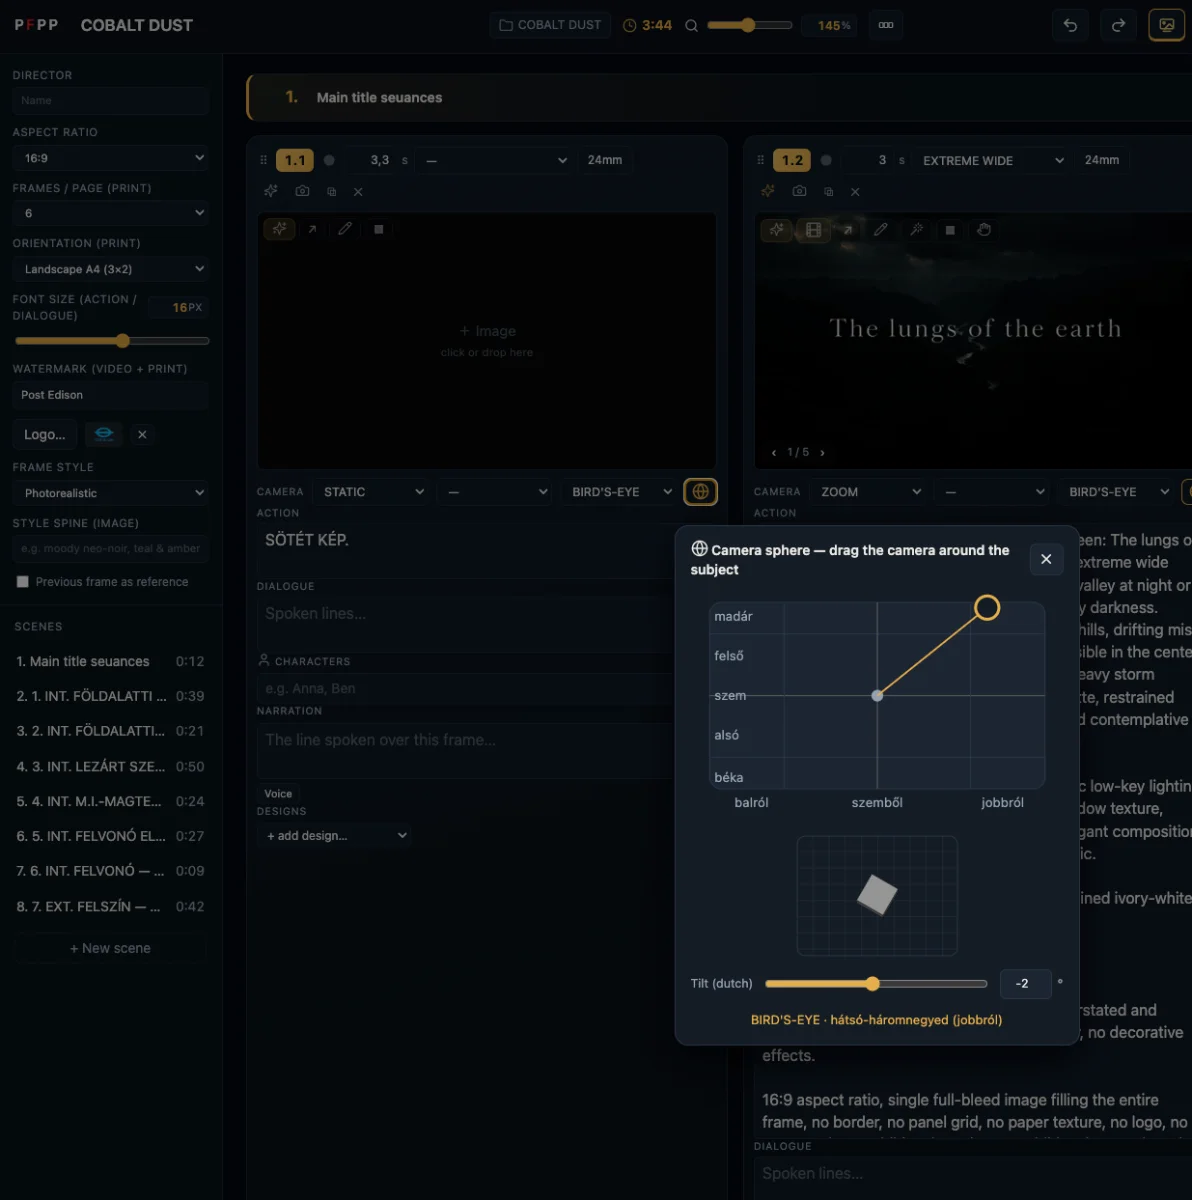Image resolution: width=1192 pixels, height=1200 pixels.
Task: Click the + New scene button
Action: 110,948
